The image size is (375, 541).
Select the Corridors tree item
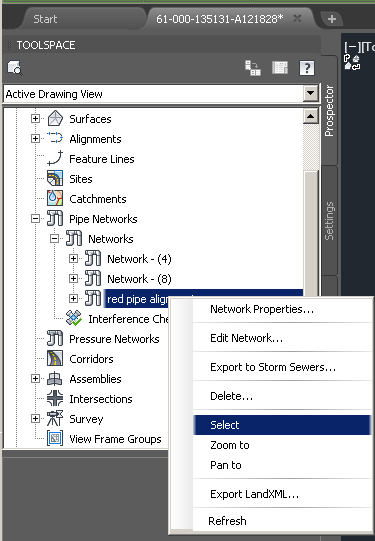tap(91, 359)
